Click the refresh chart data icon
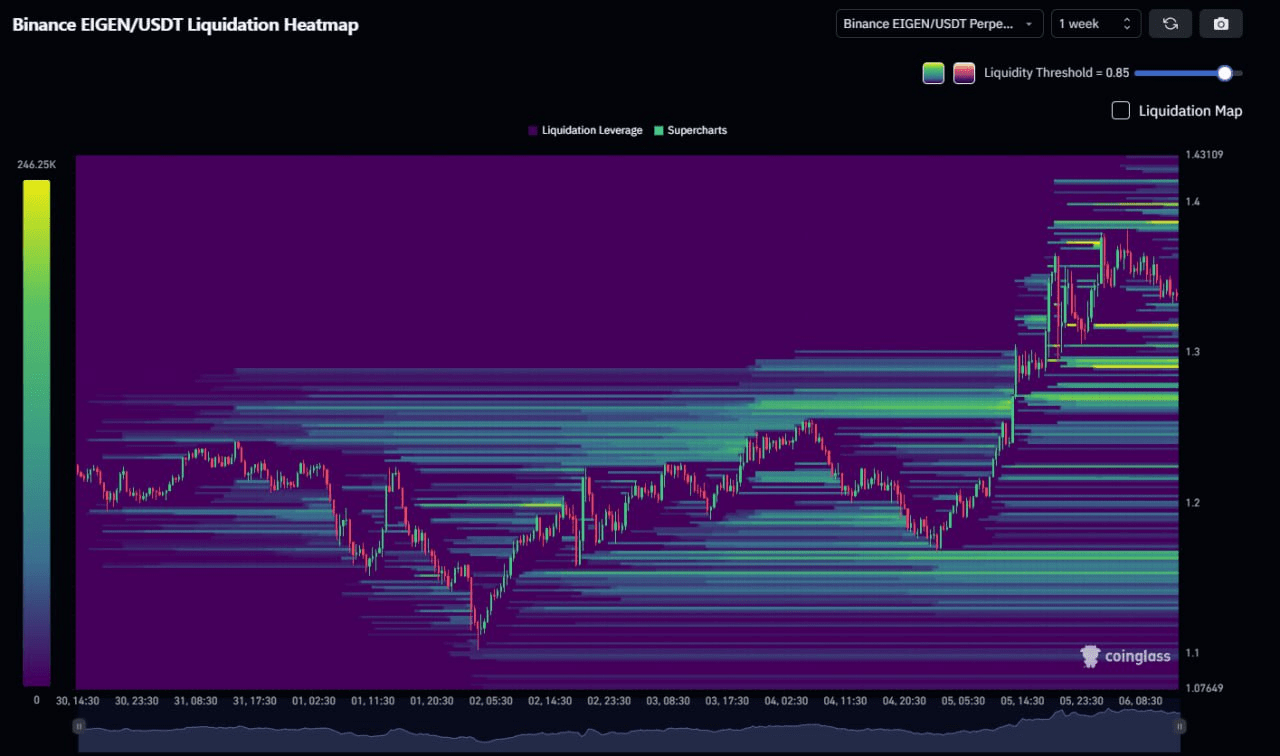The height and width of the screenshot is (756, 1280). tap(1170, 24)
